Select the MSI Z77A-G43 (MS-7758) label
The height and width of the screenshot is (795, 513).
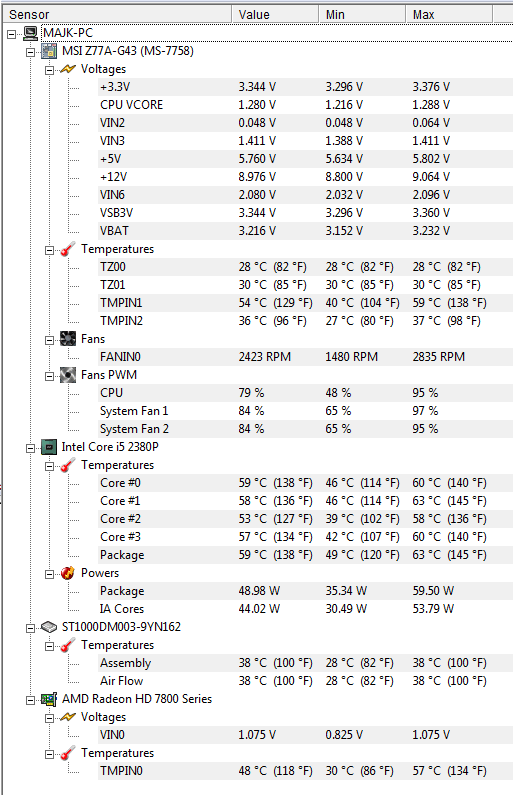[128, 51]
